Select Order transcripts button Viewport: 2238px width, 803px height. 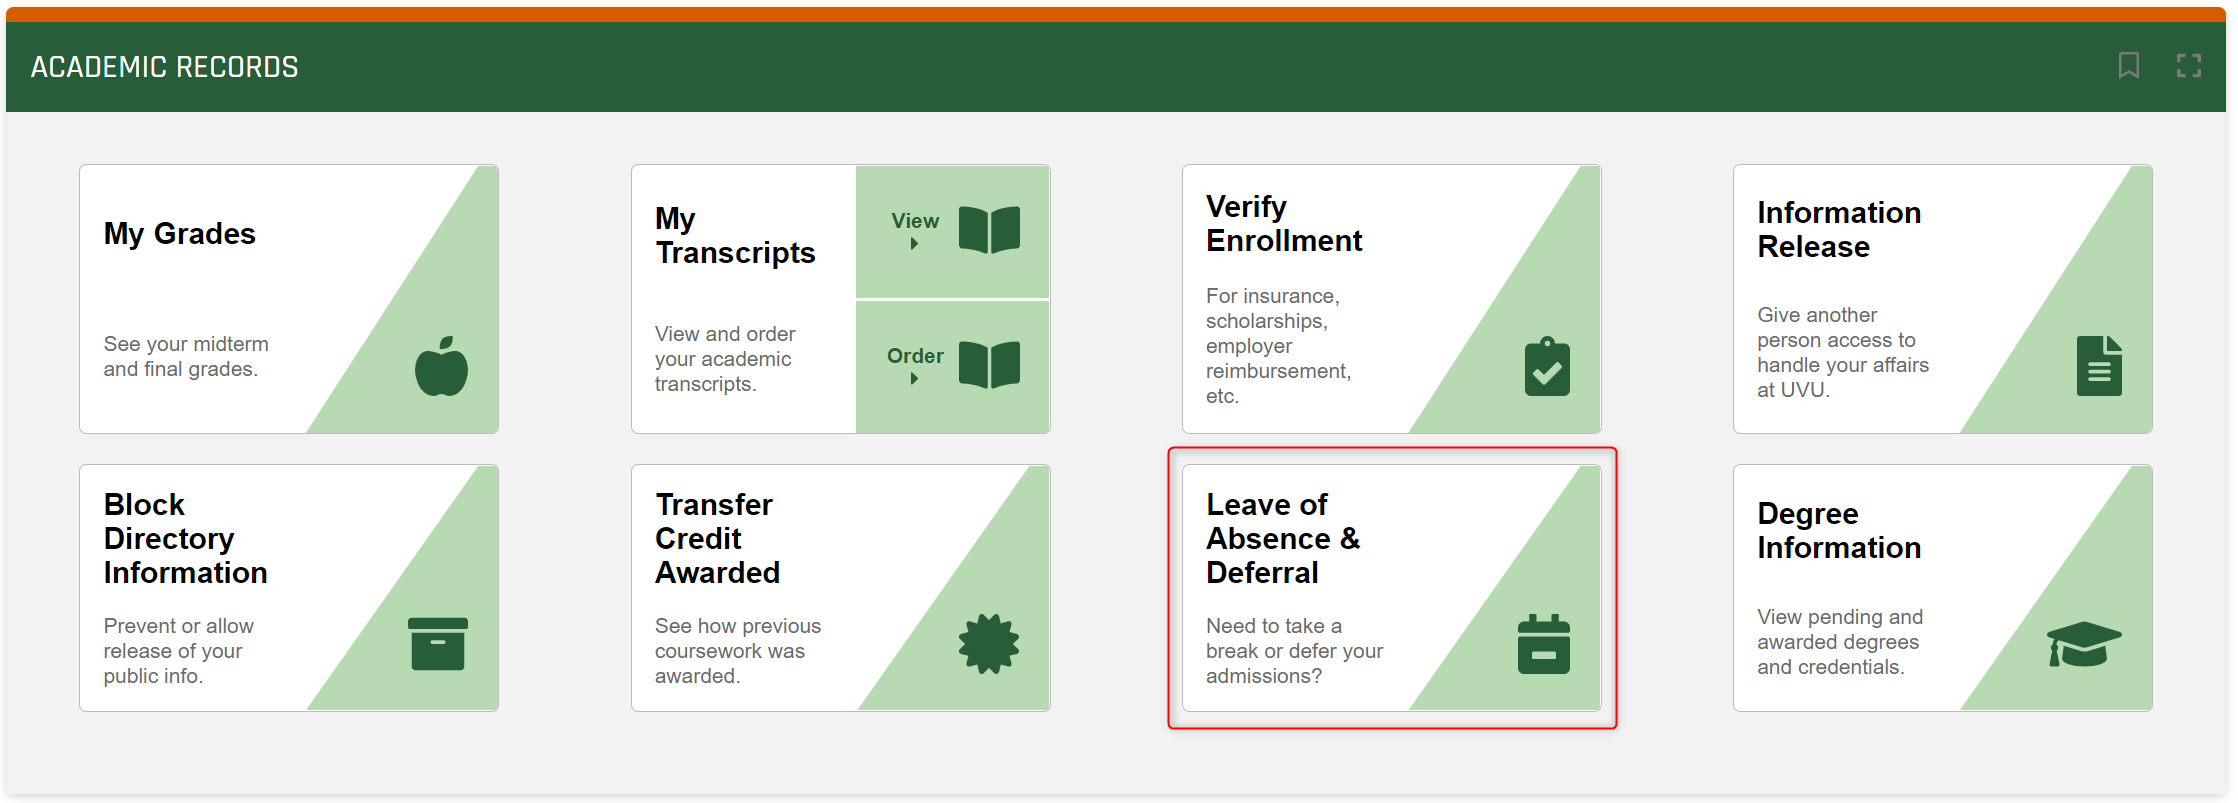click(953, 367)
